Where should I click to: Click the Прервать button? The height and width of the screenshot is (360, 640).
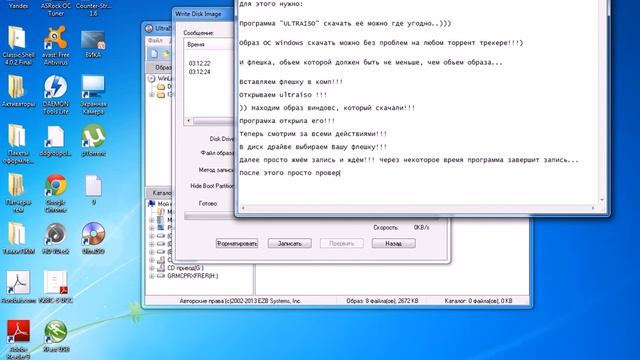click(342, 243)
